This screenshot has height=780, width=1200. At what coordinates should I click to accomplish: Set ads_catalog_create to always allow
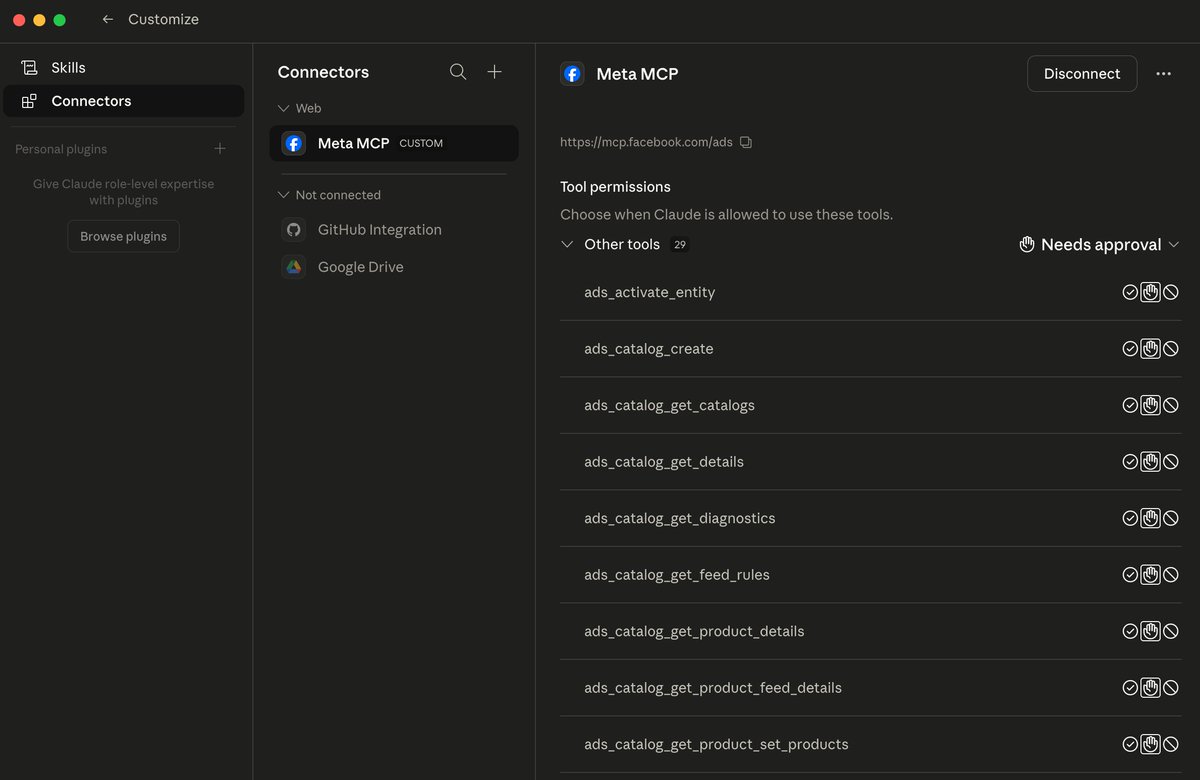pyautogui.click(x=1130, y=349)
